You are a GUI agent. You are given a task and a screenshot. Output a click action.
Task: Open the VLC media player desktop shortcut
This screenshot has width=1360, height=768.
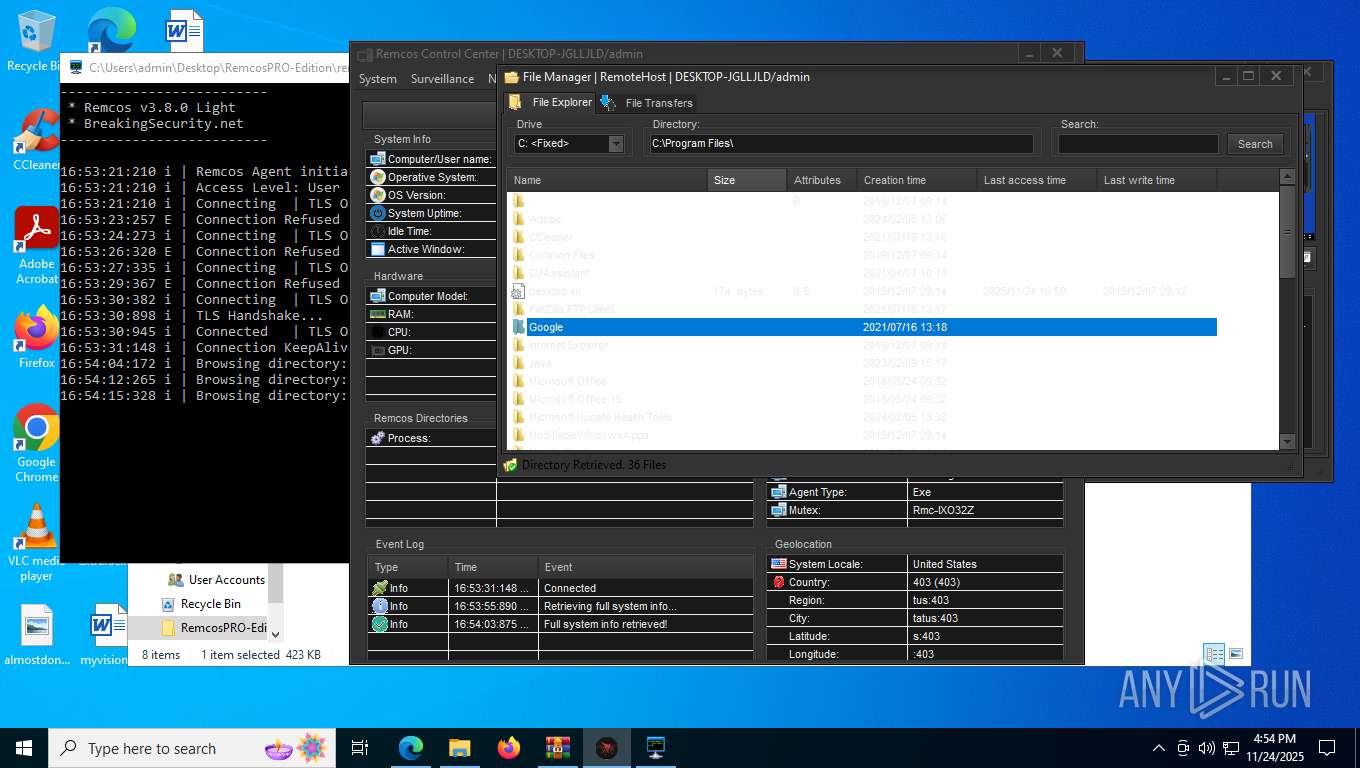(x=37, y=543)
